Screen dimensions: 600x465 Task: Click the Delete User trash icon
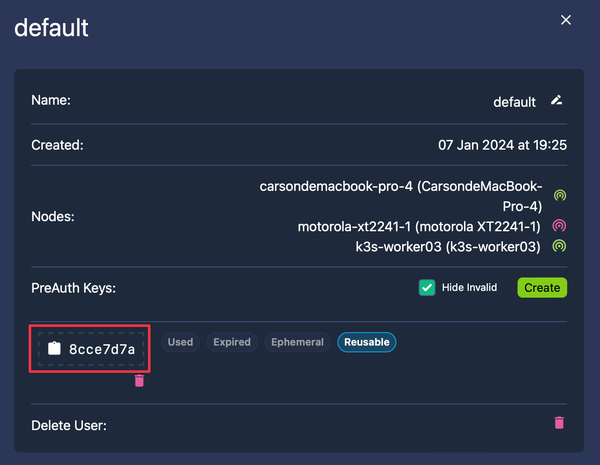click(x=559, y=423)
